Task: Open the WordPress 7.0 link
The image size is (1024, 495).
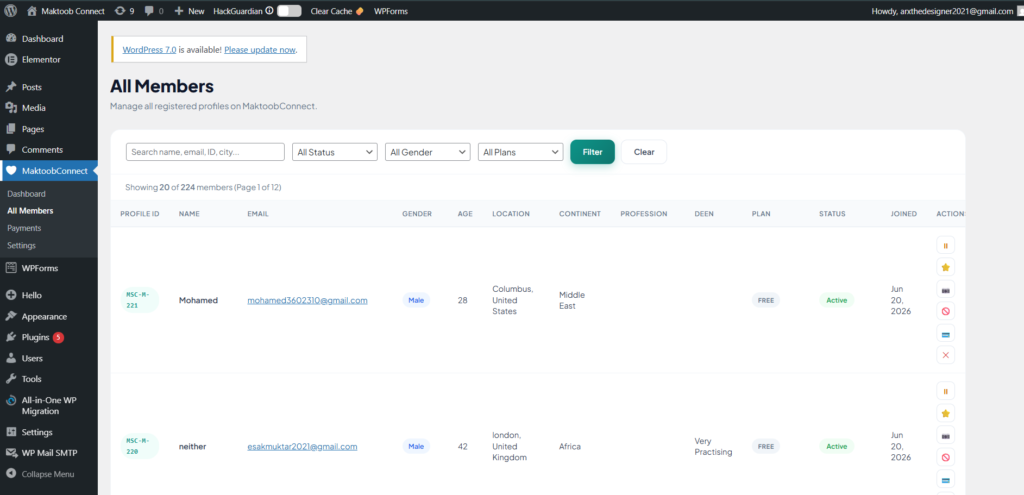Action: click(149, 50)
